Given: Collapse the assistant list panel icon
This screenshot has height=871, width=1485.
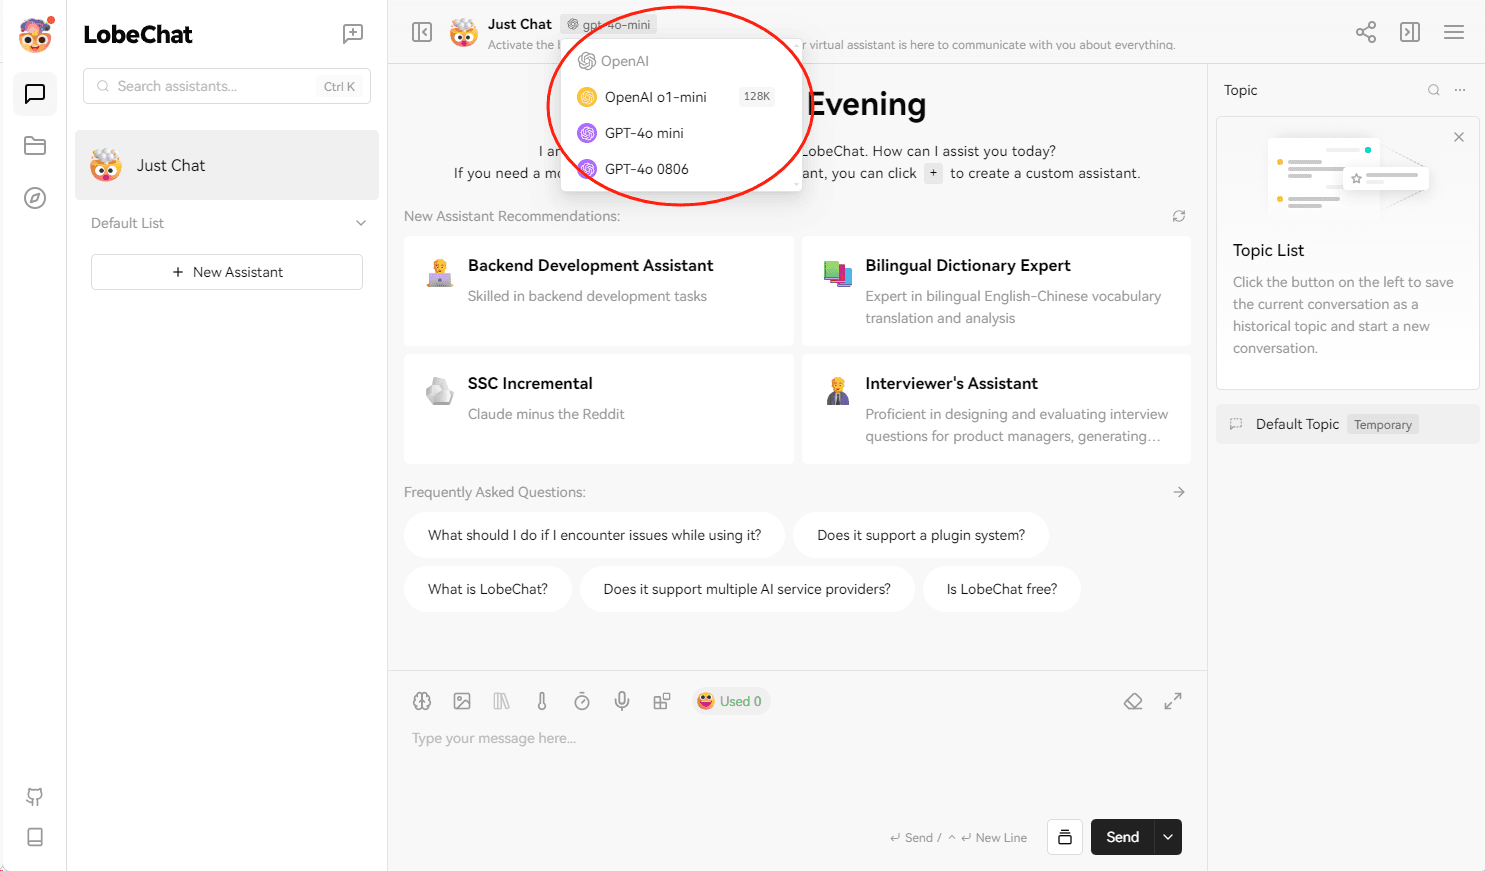Looking at the screenshot, I should tap(422, 33).
